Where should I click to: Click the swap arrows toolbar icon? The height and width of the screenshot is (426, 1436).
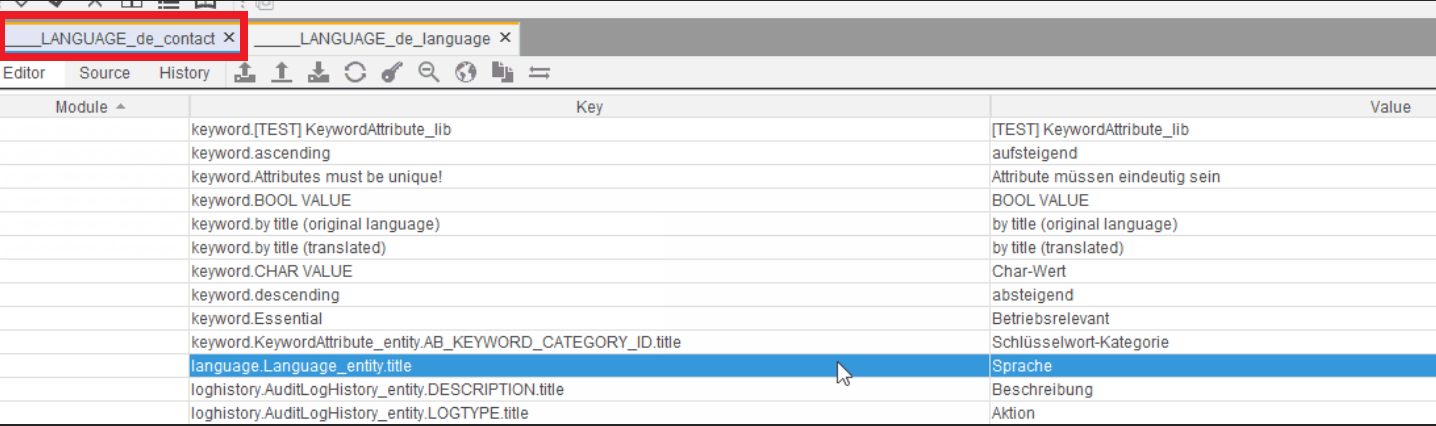[539, 73]
